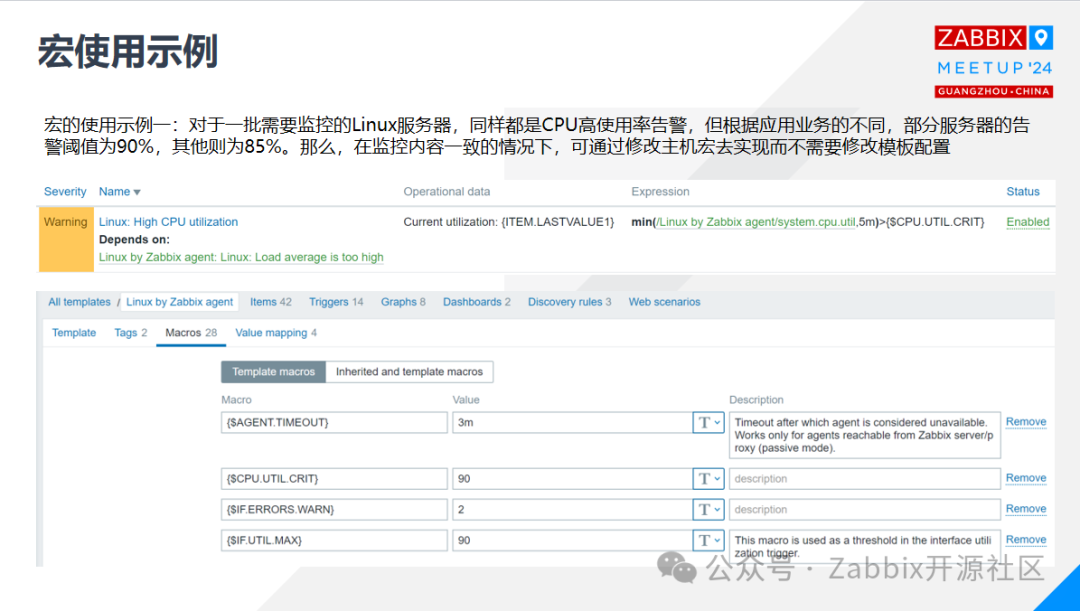Open the type dropdown for {$AGENT.TIMEOUT}
This screenshot has width=1080, height=611.
(x=708, y=422)
